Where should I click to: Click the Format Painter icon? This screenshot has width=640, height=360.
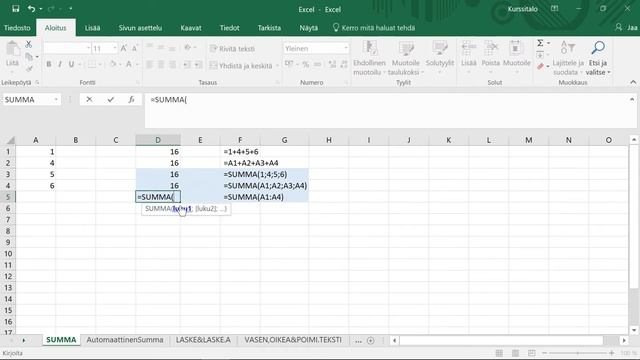[x=29, y=68]
